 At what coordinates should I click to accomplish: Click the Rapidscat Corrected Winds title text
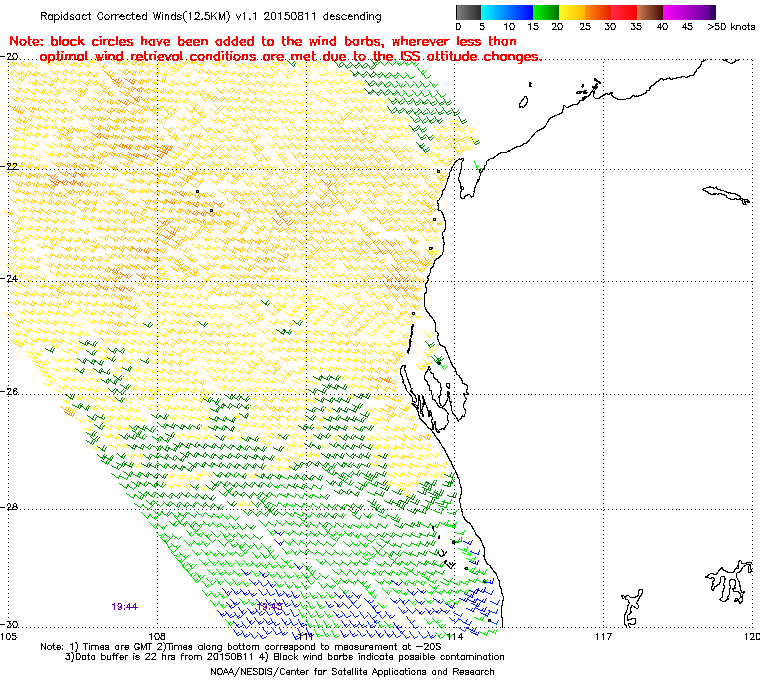tap(211, 16)
